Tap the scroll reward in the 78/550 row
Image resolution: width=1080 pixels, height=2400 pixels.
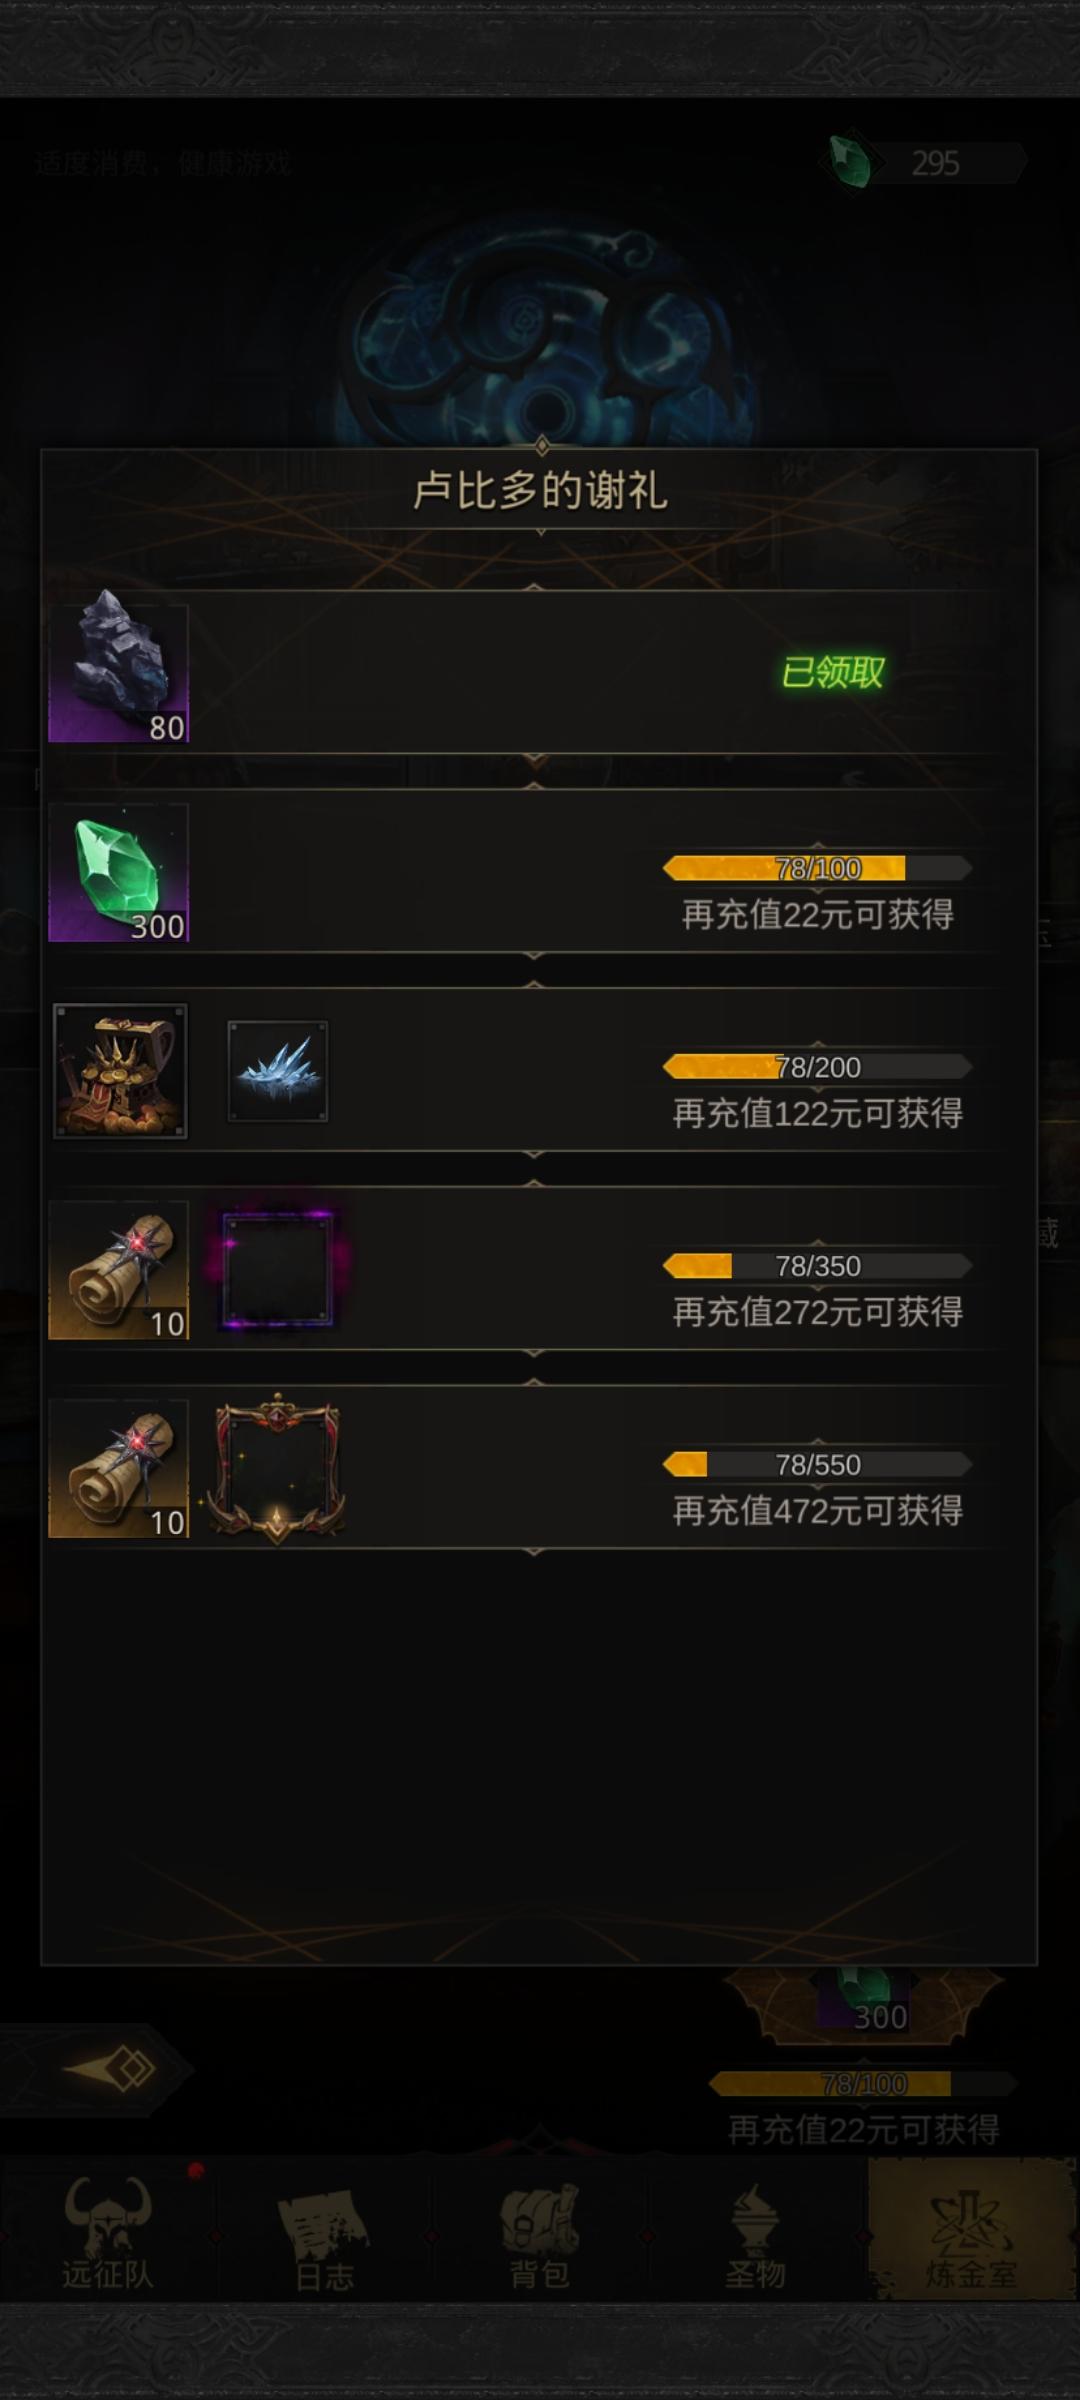(x=119, y=1468)
